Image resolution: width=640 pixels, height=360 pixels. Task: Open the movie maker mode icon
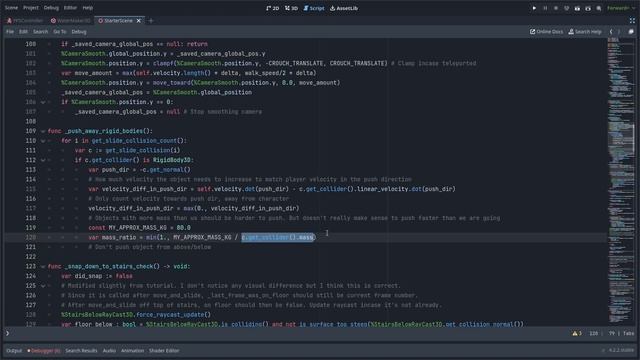[x=599, y=8]
